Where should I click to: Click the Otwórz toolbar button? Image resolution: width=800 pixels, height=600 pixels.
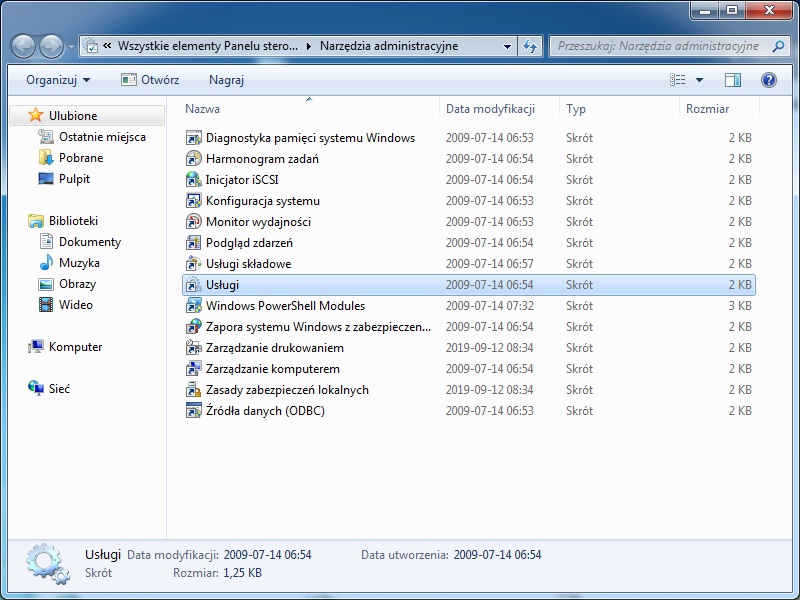(x=150, y=80)
